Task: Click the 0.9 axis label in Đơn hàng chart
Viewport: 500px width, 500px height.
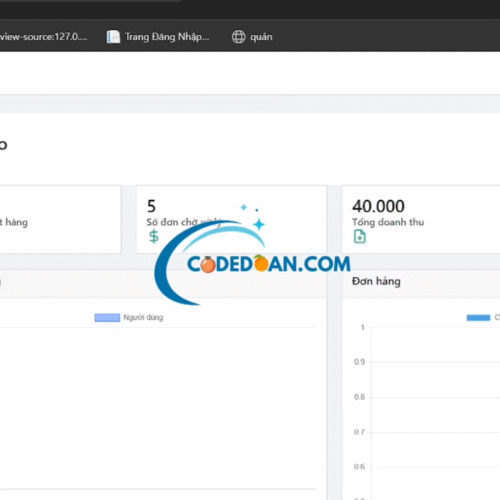Action: click(x=359, y=362)
